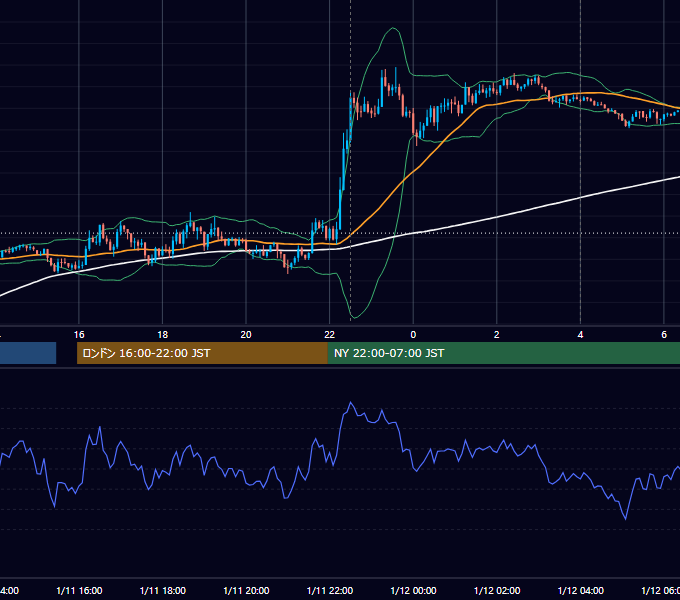Click the upper Bollinger band peak after 22:00
The width and height of the screenshot is (680, 600).
pyautogui.click(x=393, y=28)
